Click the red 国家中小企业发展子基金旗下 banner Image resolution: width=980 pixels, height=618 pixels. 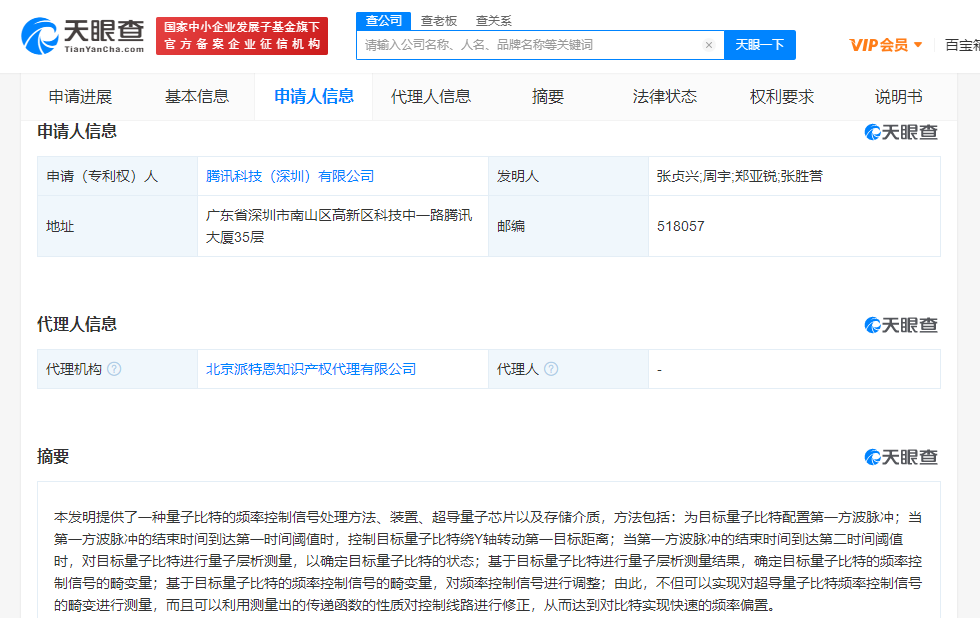(x=242, y=36)
